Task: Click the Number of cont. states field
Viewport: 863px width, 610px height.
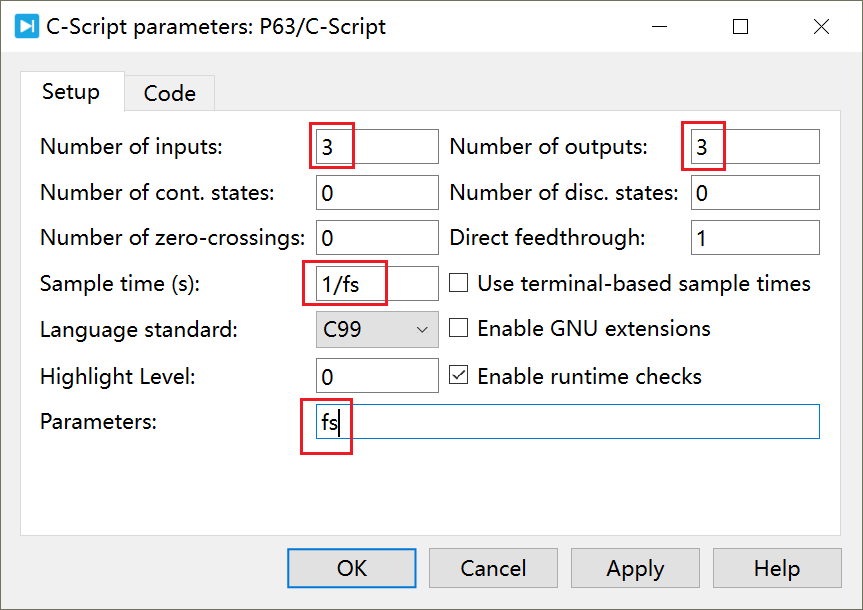Action: [x=376, y=192]
